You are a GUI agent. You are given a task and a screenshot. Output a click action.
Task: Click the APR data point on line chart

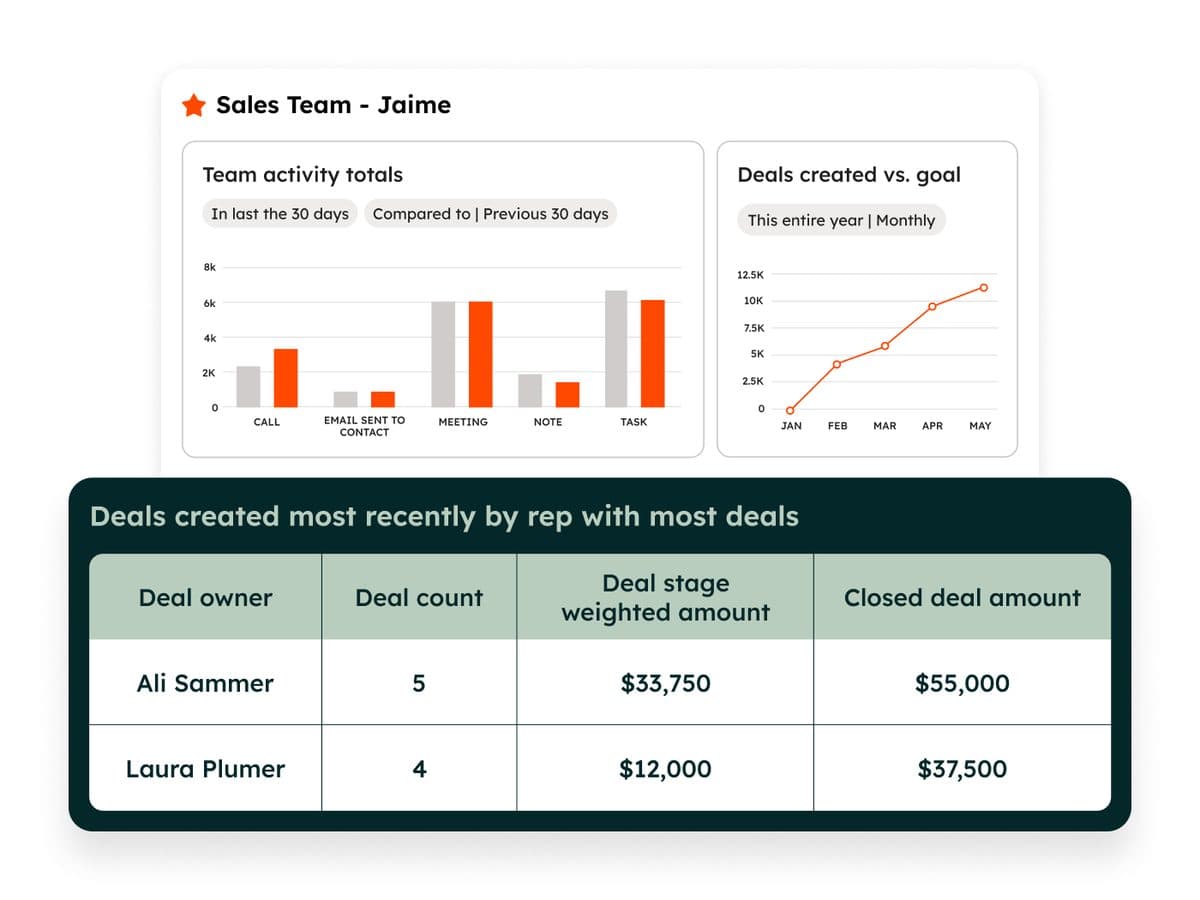pyautogui.click(x=932, y=306)
